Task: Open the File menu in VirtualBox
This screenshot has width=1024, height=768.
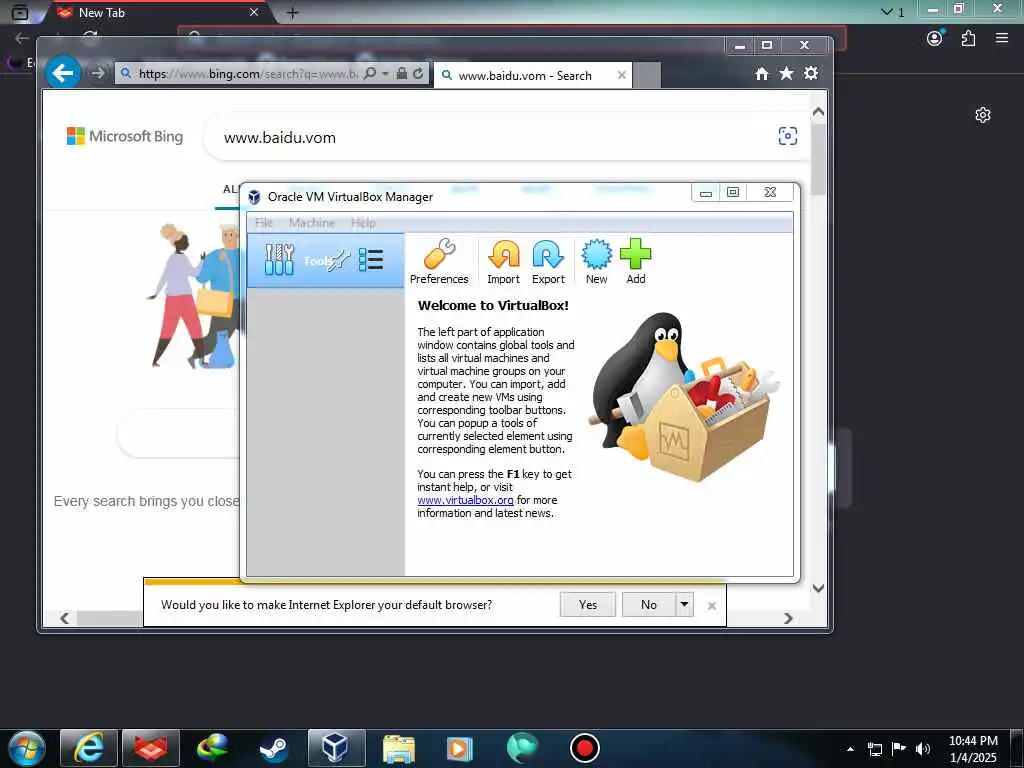Action: [x=264, y=223]
